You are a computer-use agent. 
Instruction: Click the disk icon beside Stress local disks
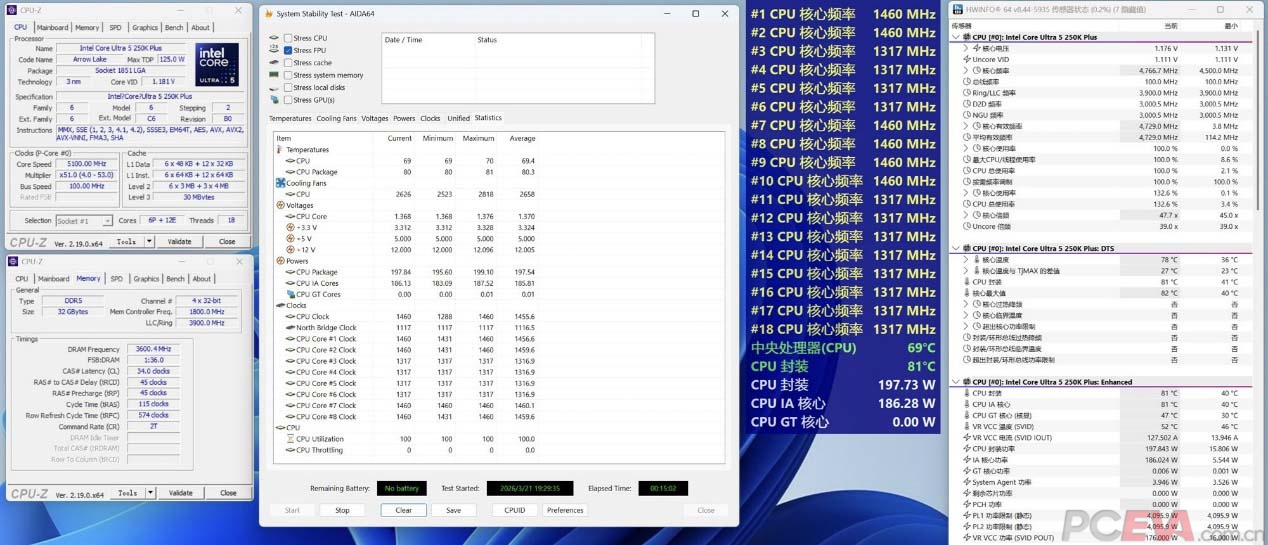[x=274, y=88]
